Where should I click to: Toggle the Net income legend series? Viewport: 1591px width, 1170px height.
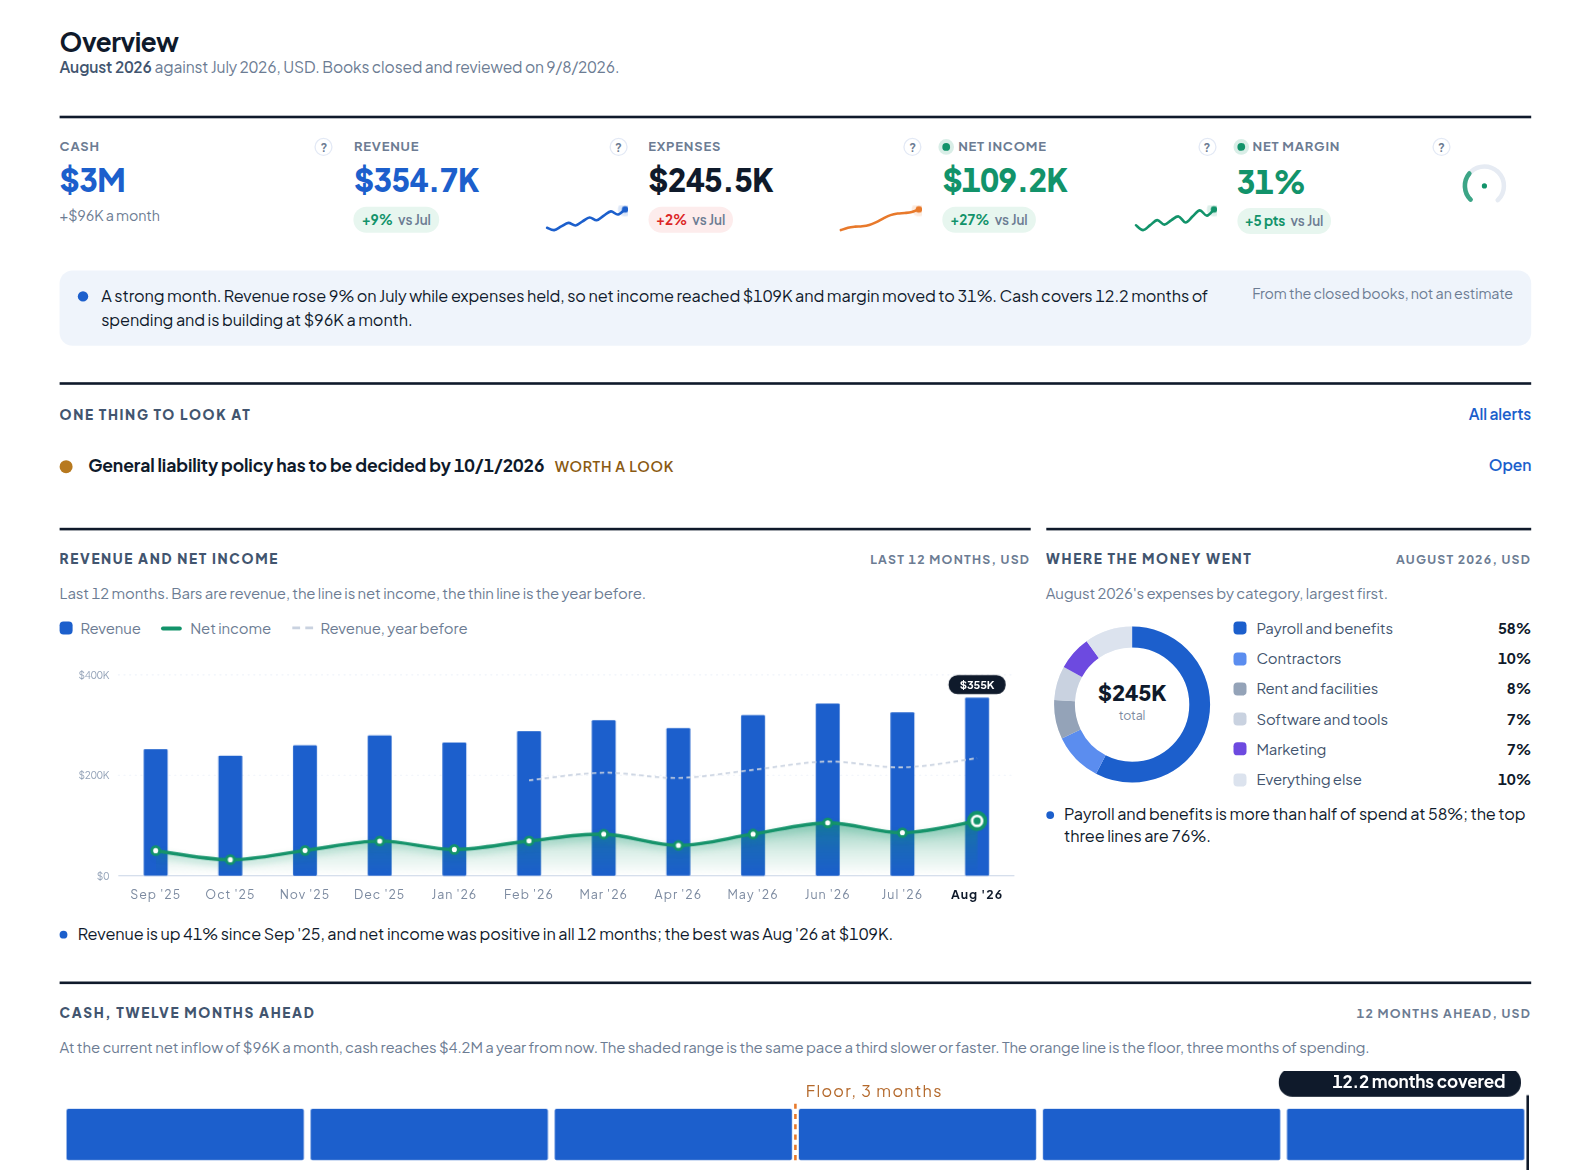click(x=216, y=629)
